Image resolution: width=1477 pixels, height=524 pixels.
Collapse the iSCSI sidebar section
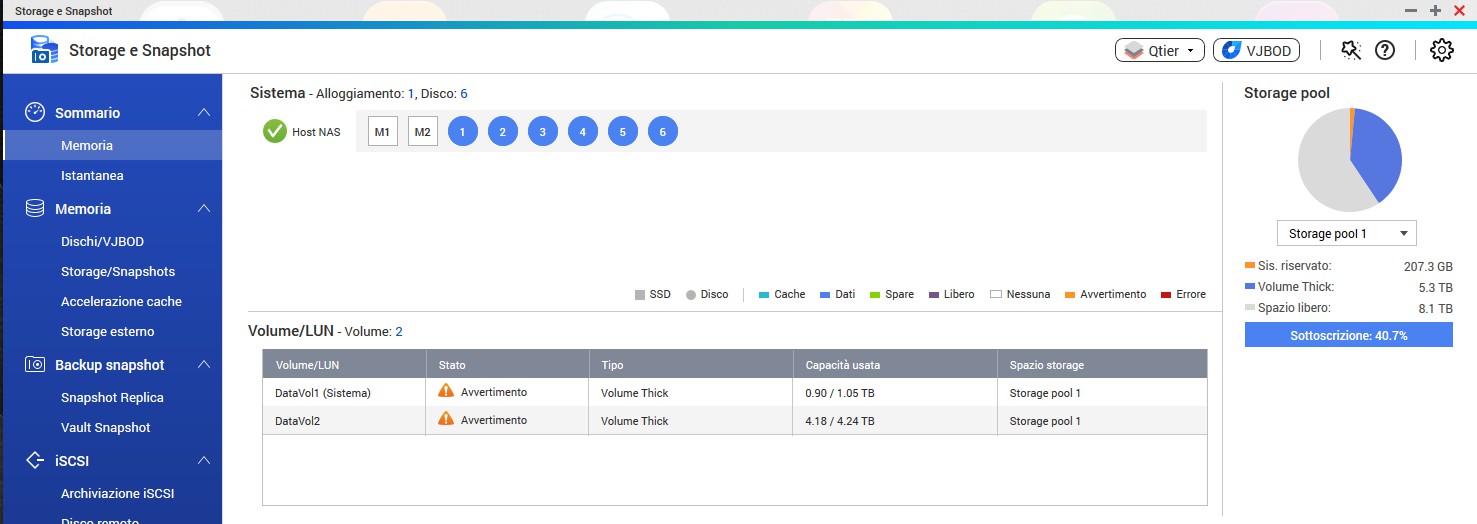(204, 461)
